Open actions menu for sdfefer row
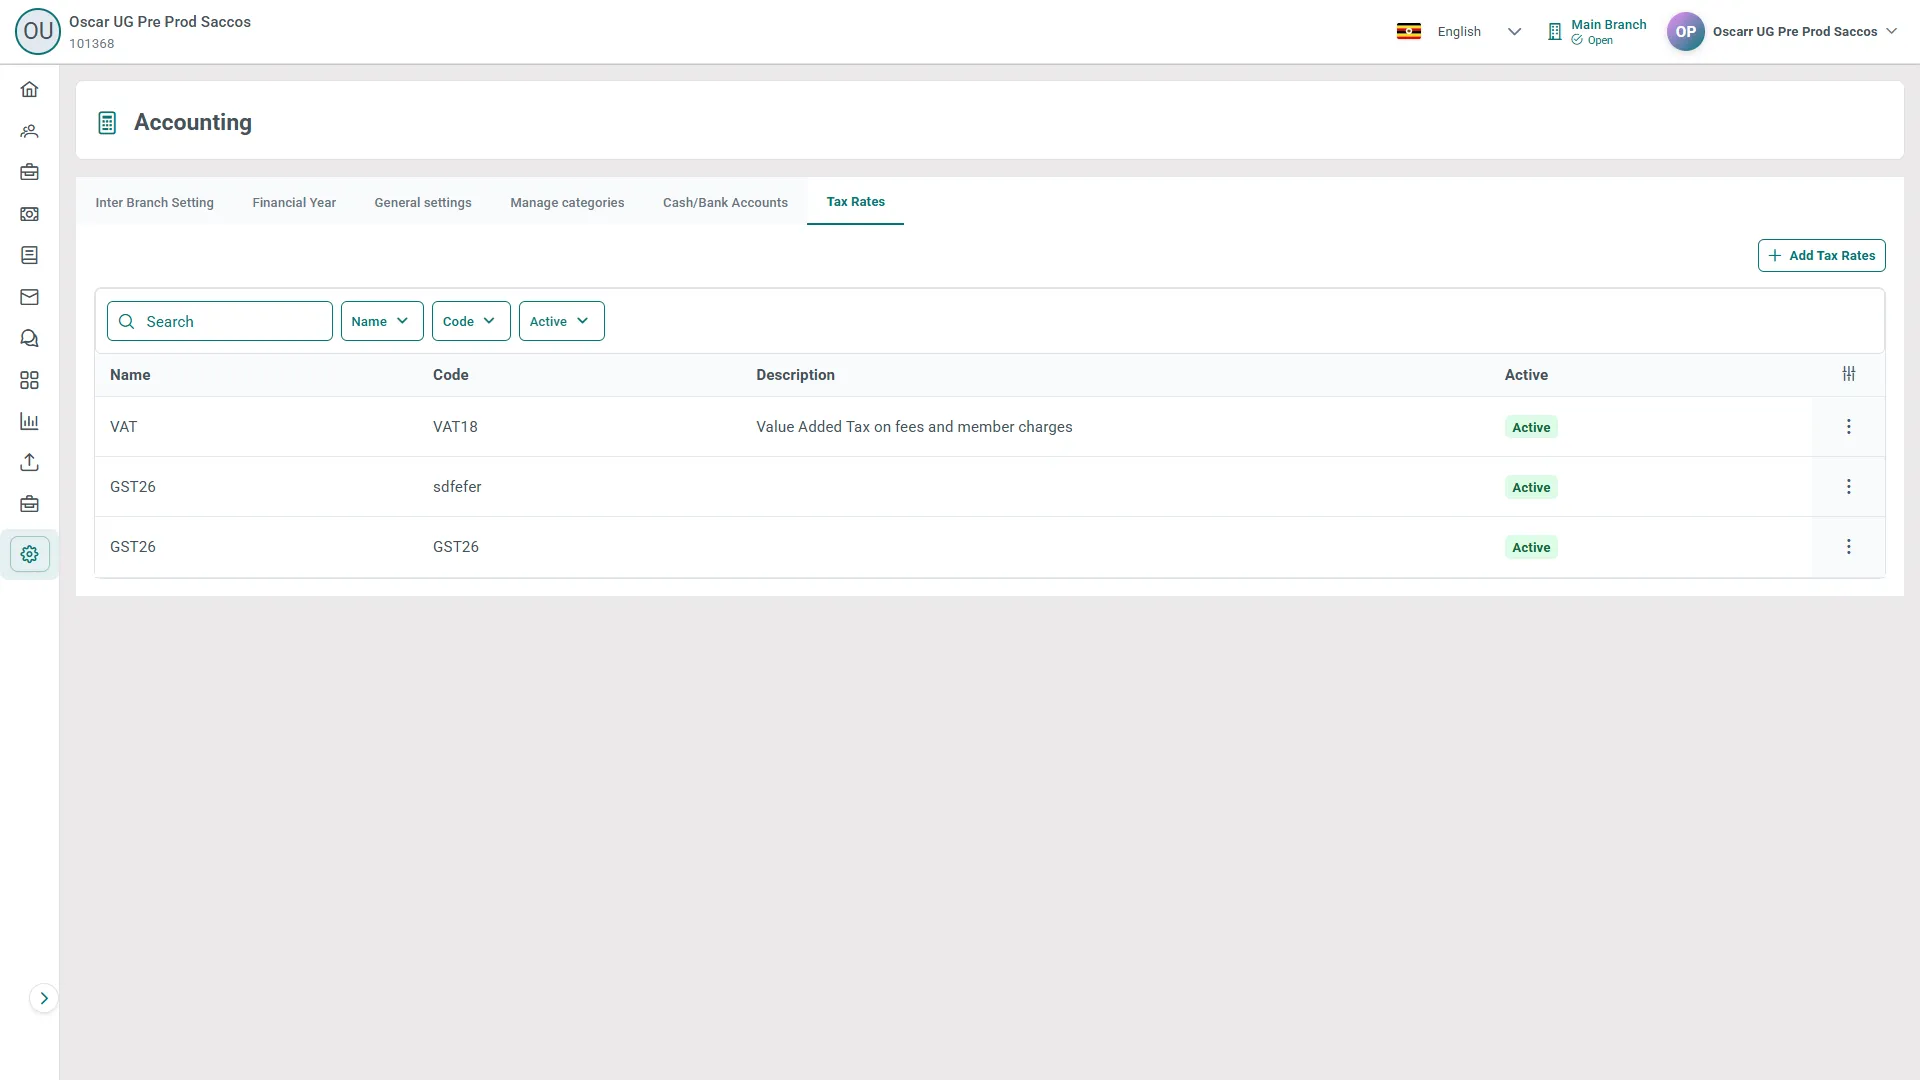Viewport: 1920px width, 1080px height. tap(1848, 487)
